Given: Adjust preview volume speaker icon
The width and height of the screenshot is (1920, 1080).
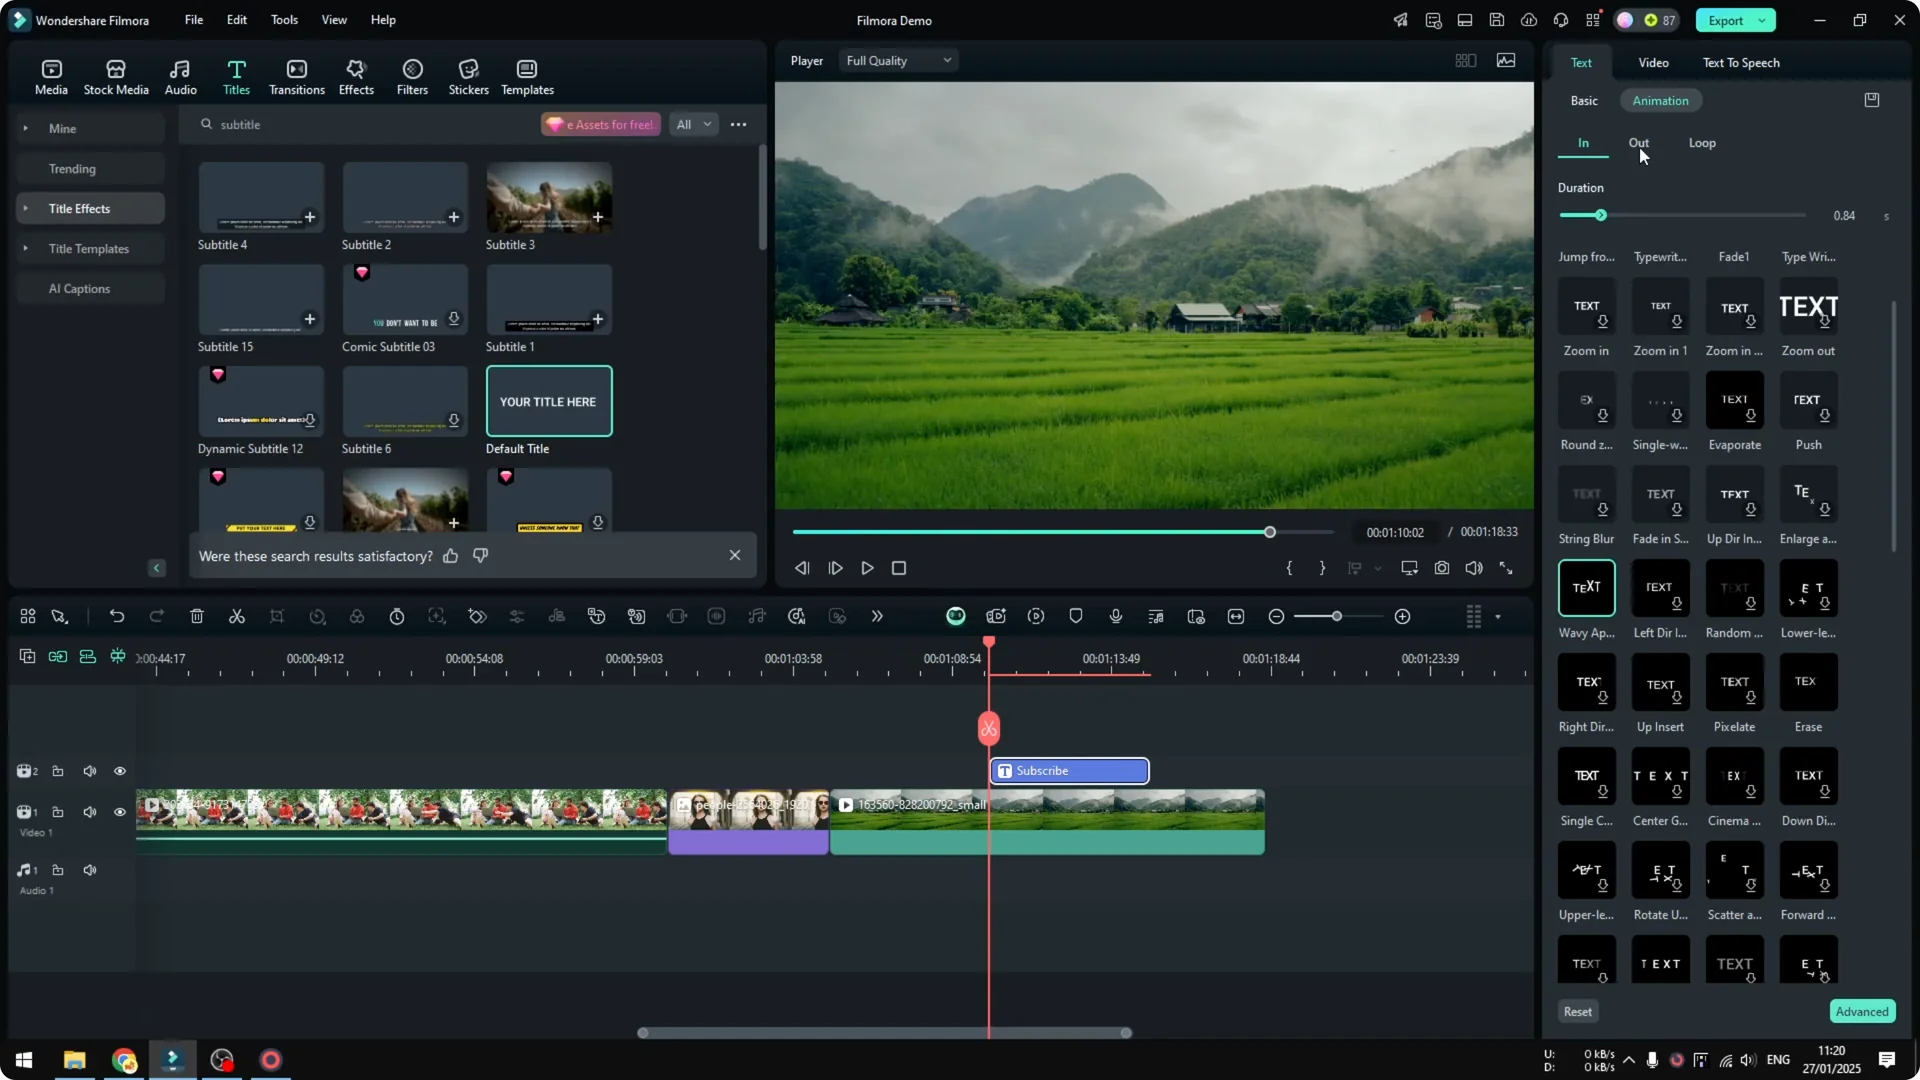Looking at the screenshot, I should click(1474, 568).
